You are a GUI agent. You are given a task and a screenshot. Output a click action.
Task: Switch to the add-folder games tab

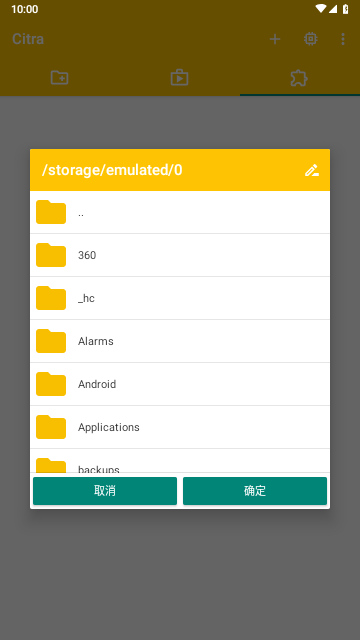coord(60,78)
